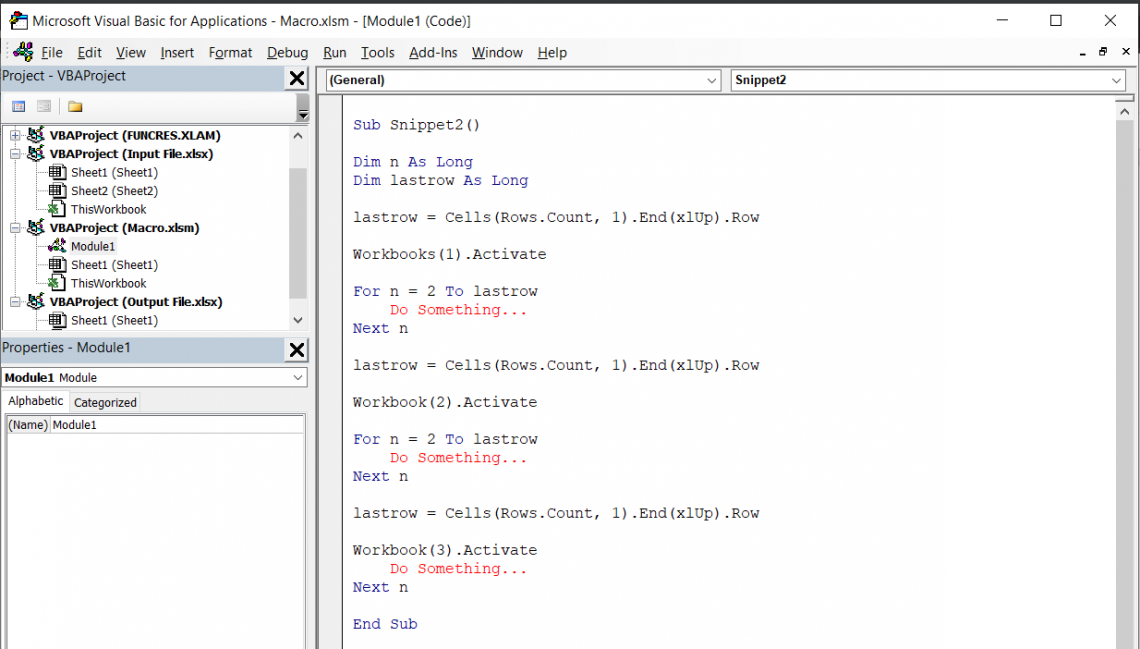Click the VBA application icon beside File menu
Image resolution: width=1140 pixels, height=649 pixels.
click(22, 52)
